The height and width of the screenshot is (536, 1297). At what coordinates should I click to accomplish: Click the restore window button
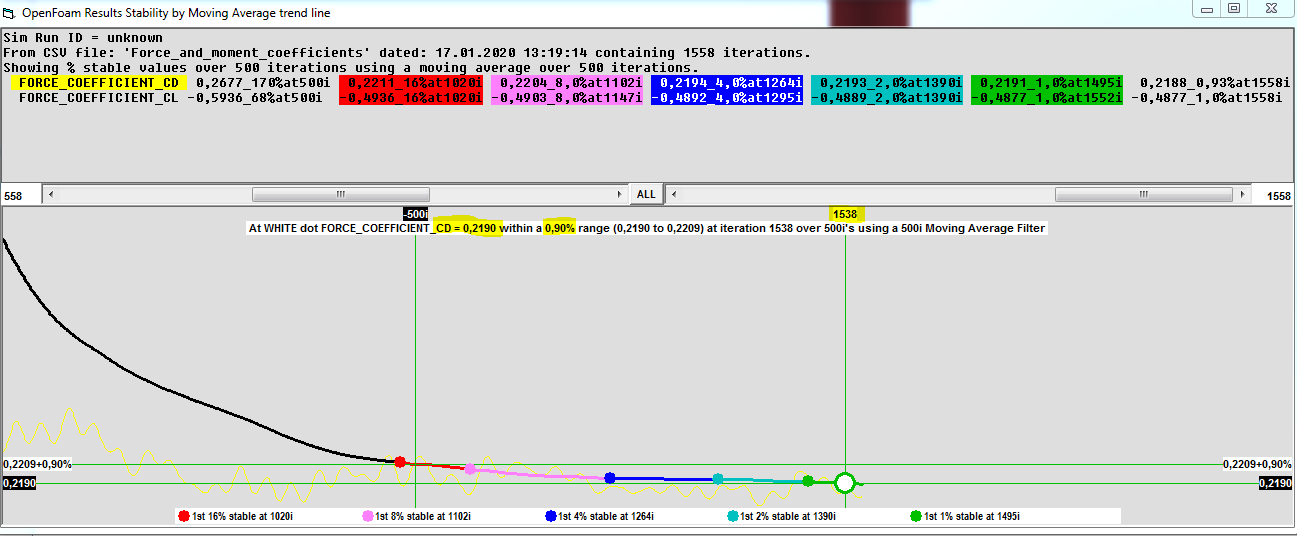point(1234,8)
